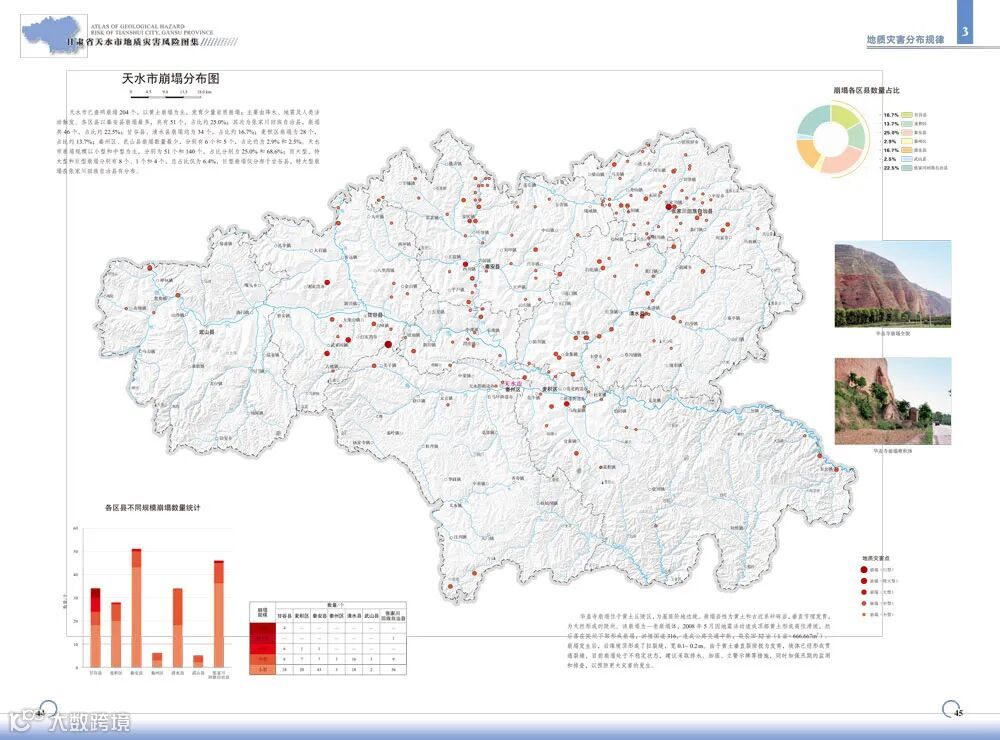Click the page 45 circle marker
Image resolution: width=1000 pixels, height=740 pixels.
tap(952, 709)
